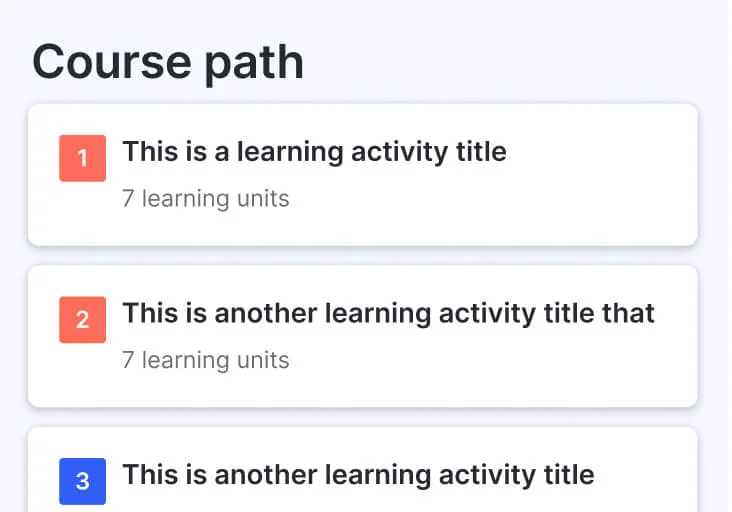
Task: Click the "Course path" heading
Action: coord(168,63)
